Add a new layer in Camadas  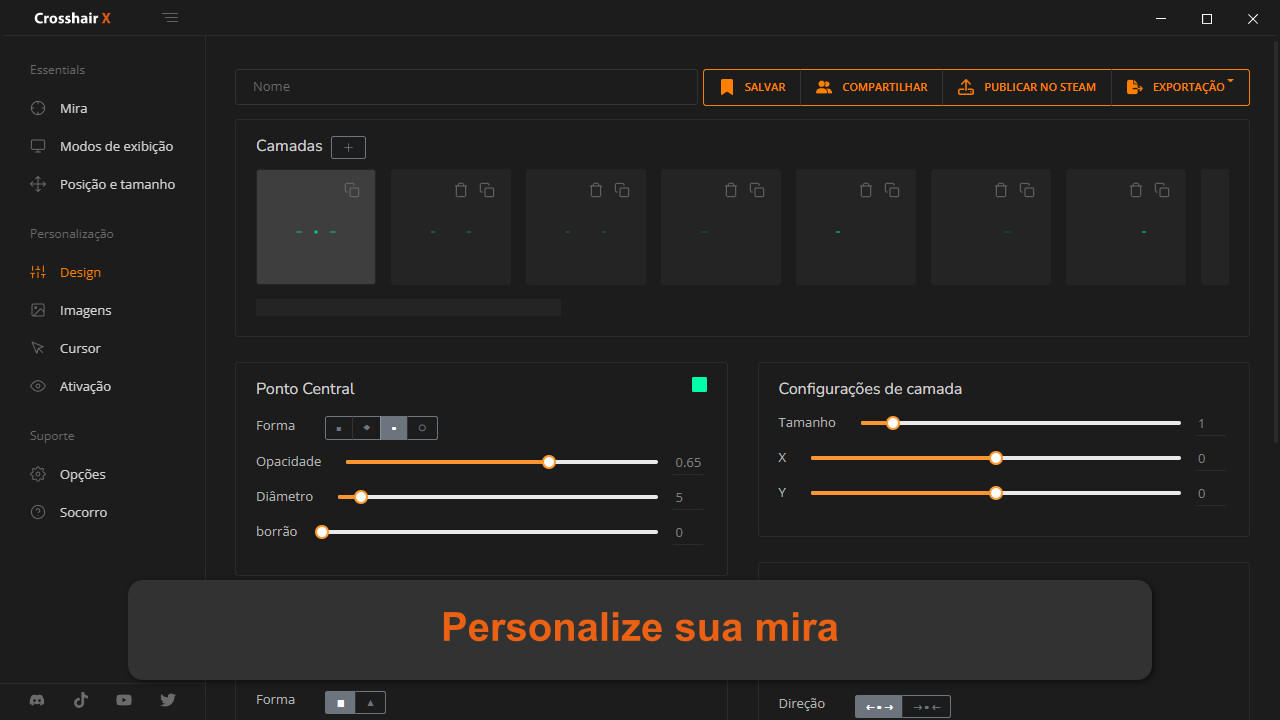coord(348,148)
